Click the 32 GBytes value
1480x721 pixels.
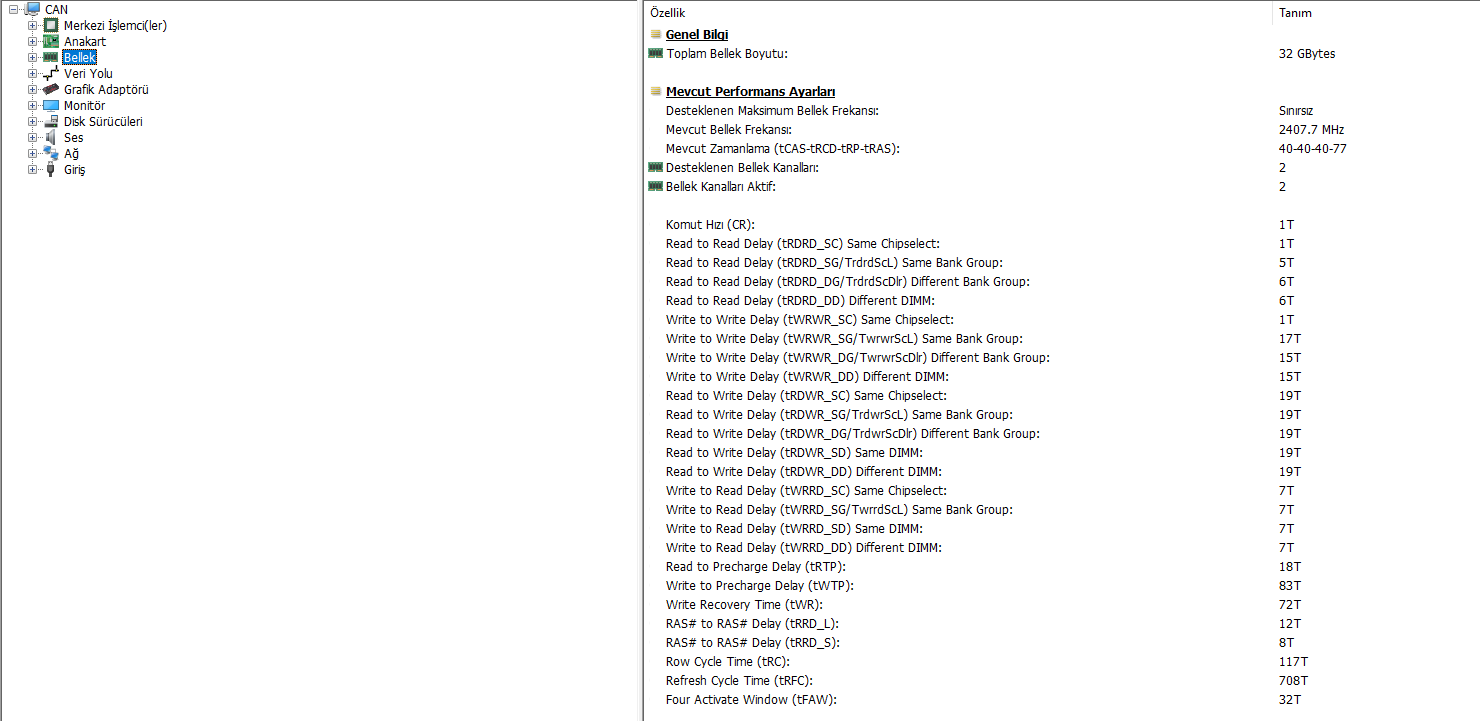coord(1307,53)
